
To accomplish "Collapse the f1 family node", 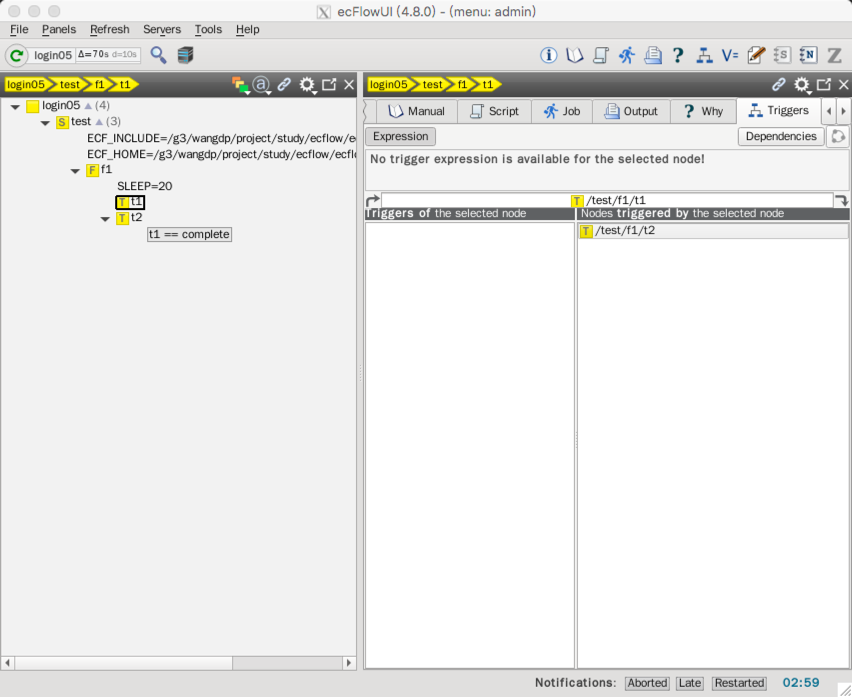I will click(76, 171).
